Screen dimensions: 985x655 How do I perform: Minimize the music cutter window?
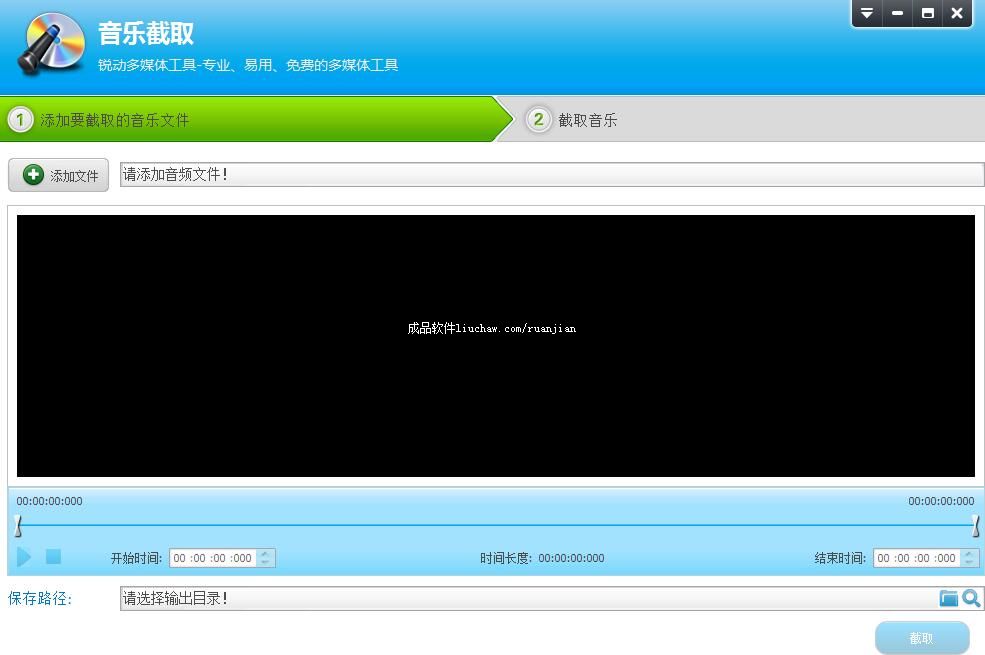coord(897,13)
